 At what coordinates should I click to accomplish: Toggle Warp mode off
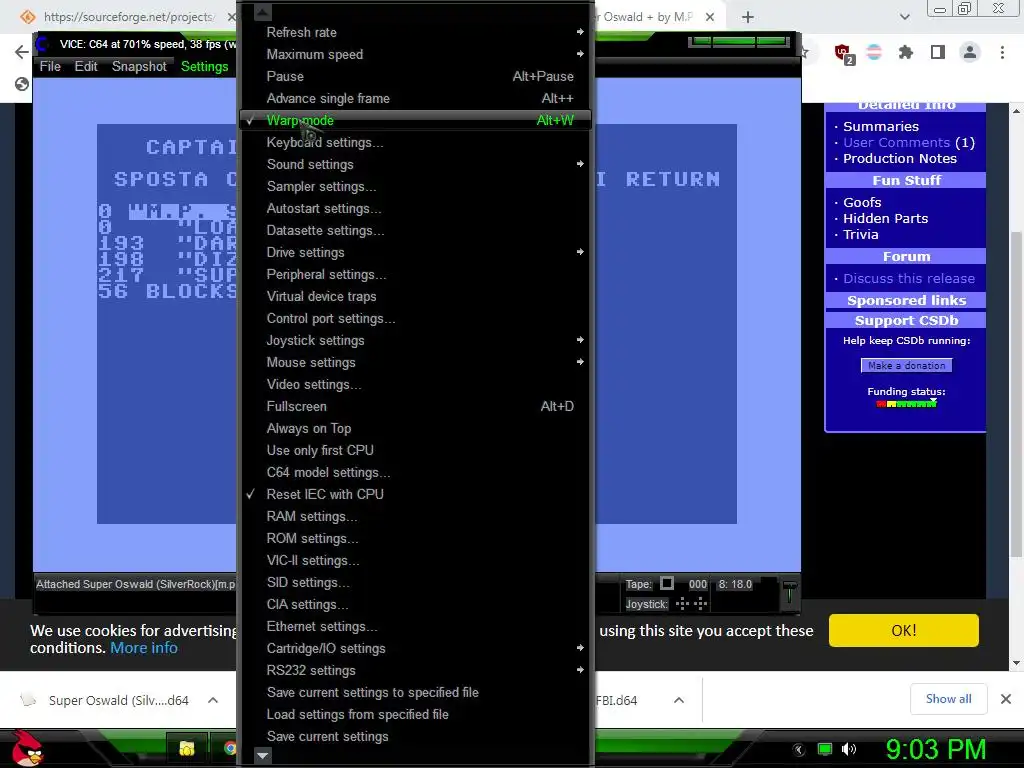415,120
